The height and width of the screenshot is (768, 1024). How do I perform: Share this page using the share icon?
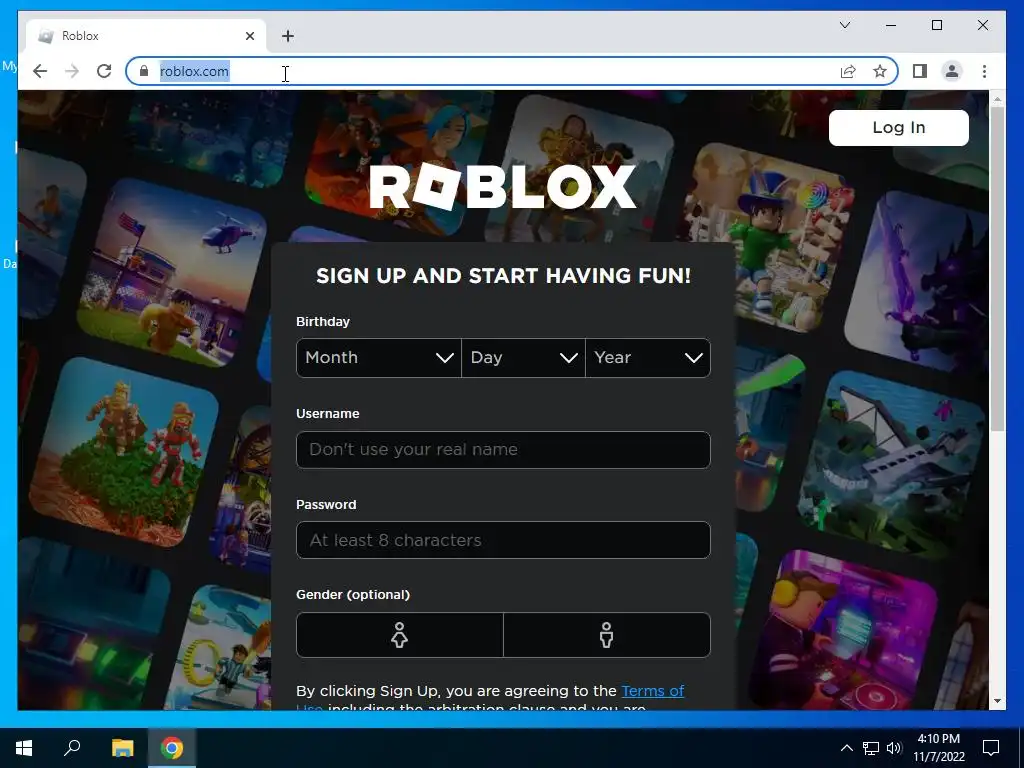[x=848, y=71]
